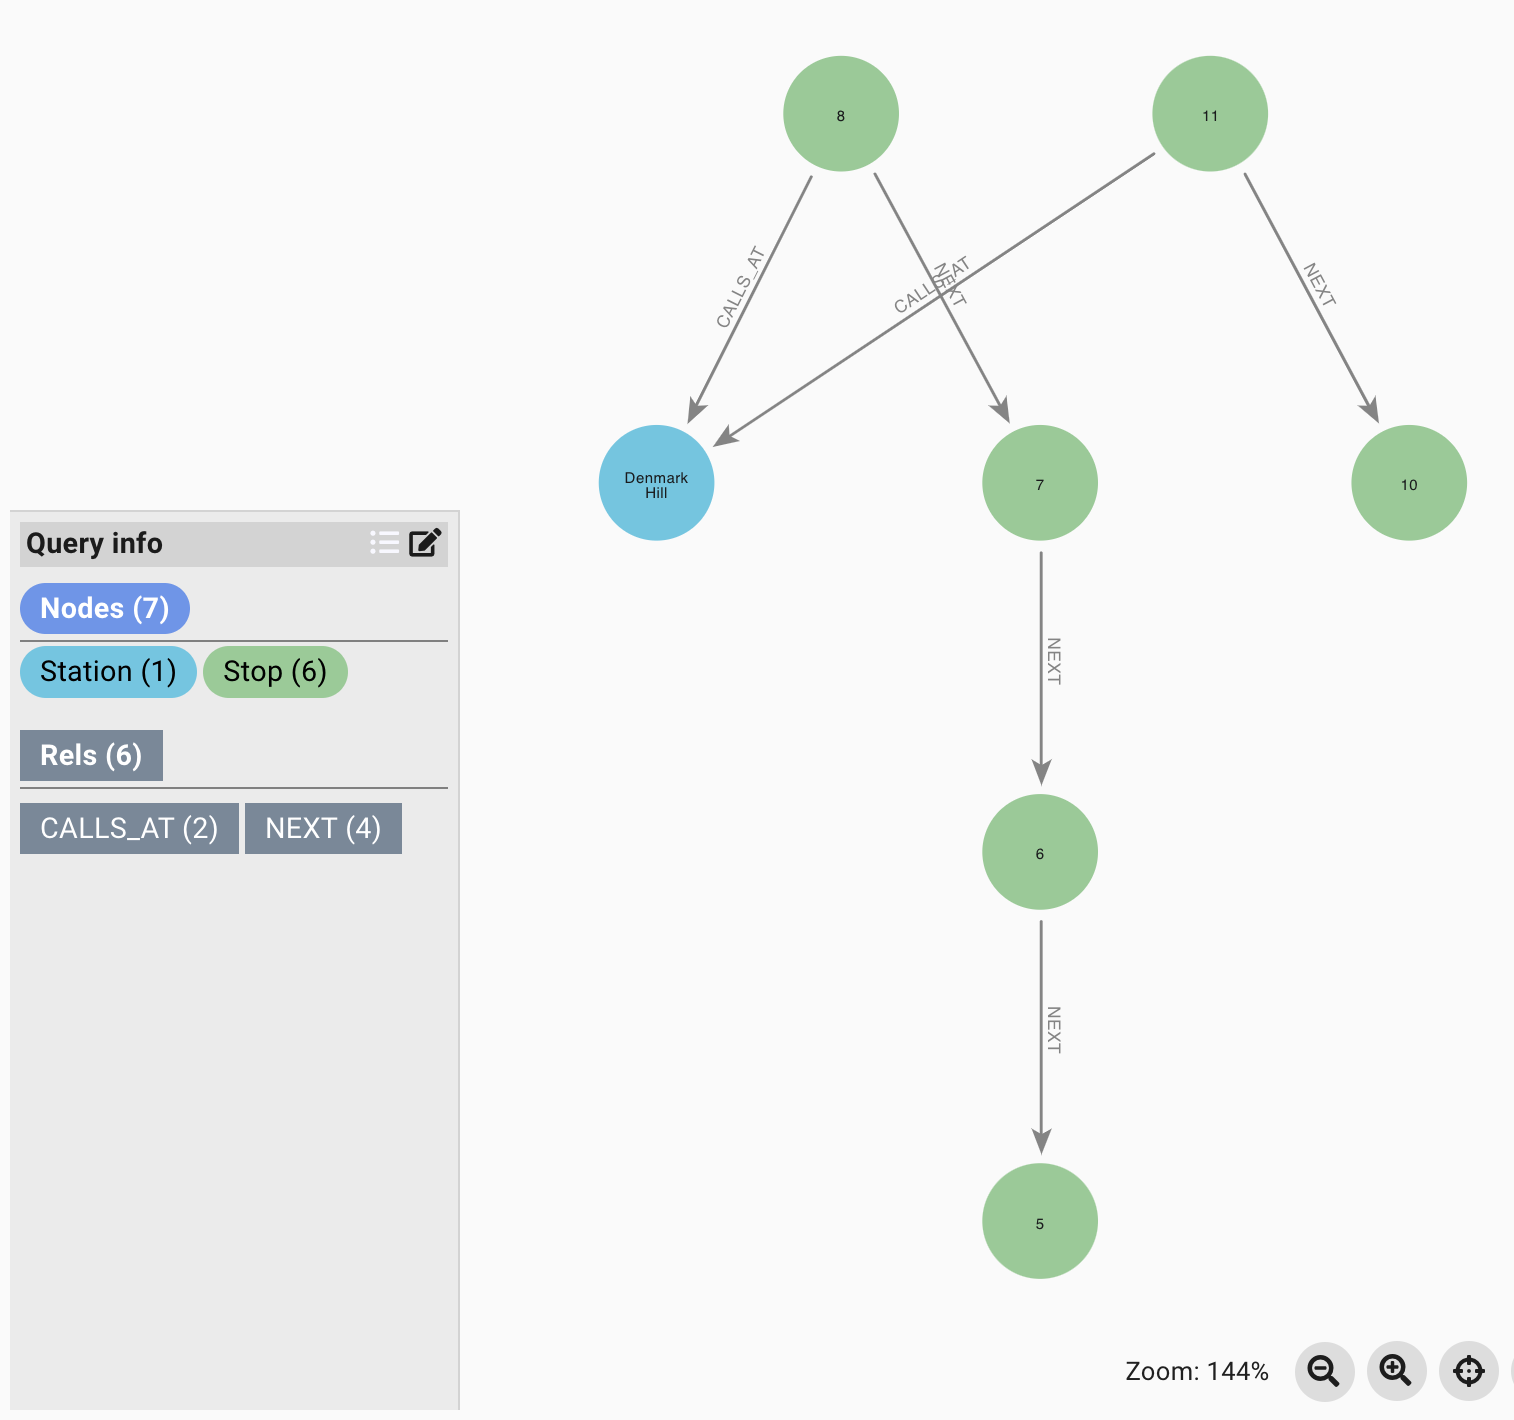
Task: Click the NEXT edge label between 6 and 5
Action: click(1053, 1030)
